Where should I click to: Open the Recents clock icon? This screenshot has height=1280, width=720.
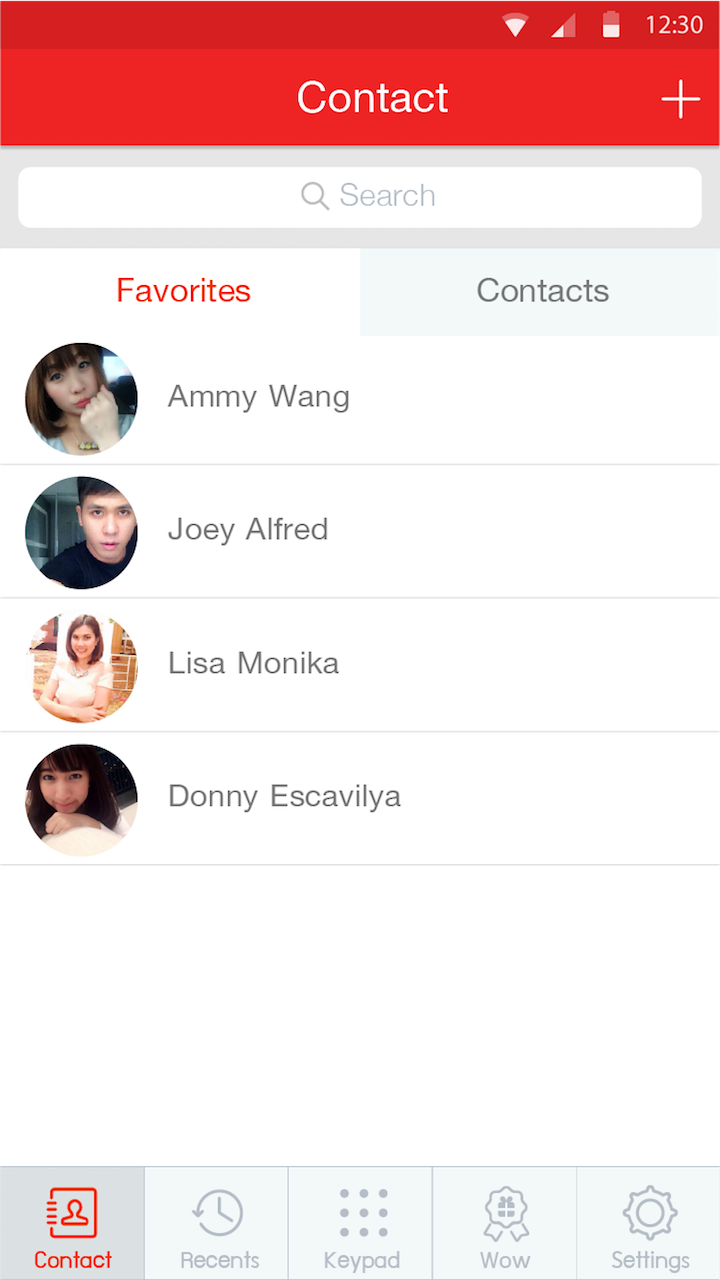click(x=217, y=1213)
